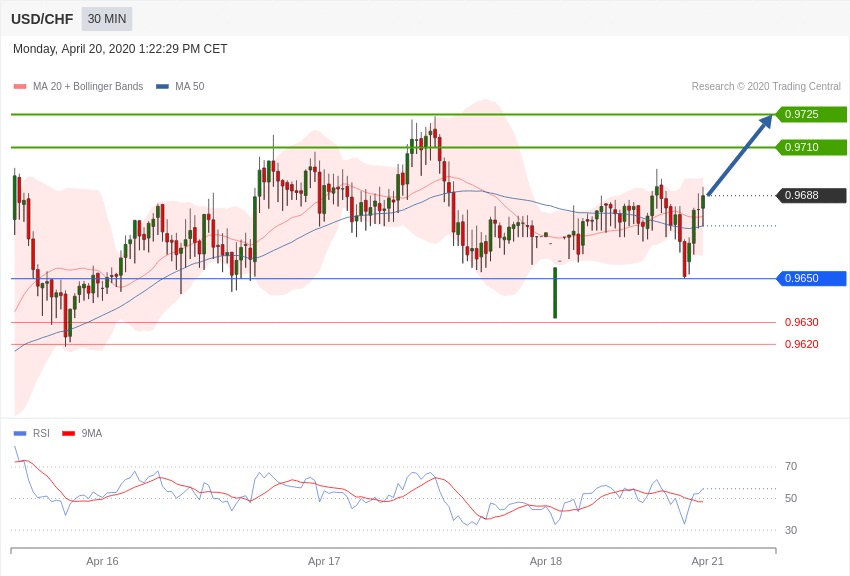850x576 pixels.
Task: Click the 0.9620 red support label
Action: pos(802,344)
